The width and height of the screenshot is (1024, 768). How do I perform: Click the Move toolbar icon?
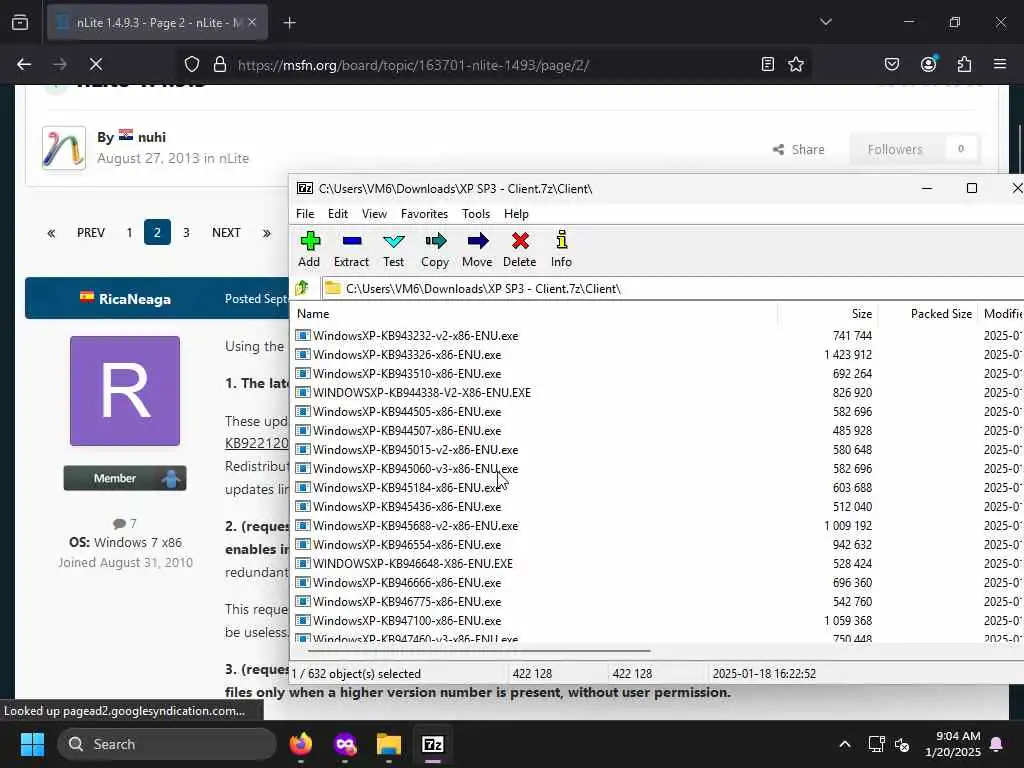click(477, 249)
